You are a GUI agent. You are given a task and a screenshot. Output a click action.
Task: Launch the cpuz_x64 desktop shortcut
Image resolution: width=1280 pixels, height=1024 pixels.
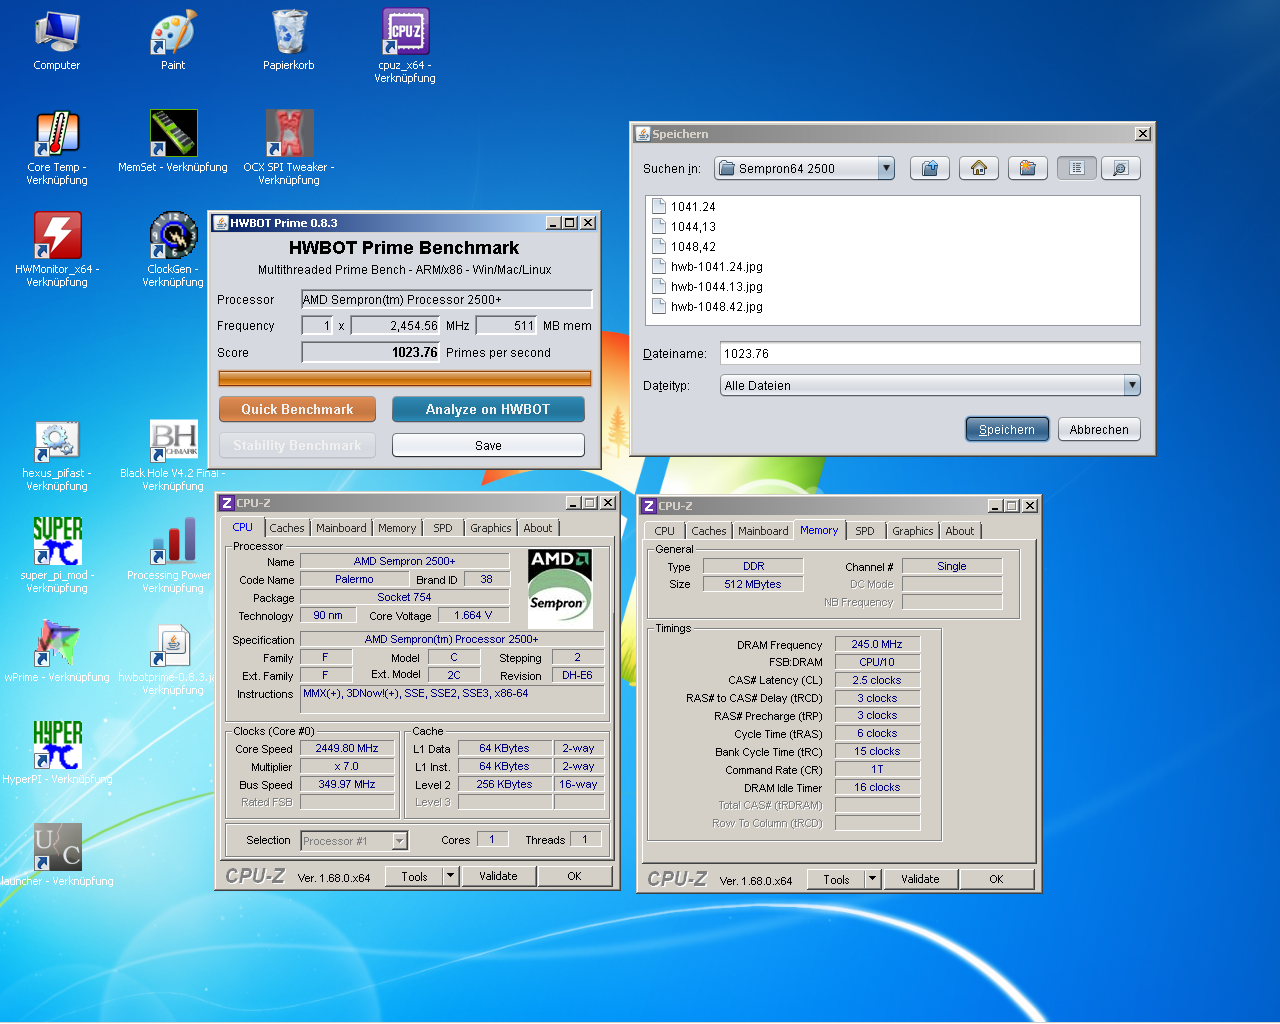pyautogui.click(x=405, y=47)
